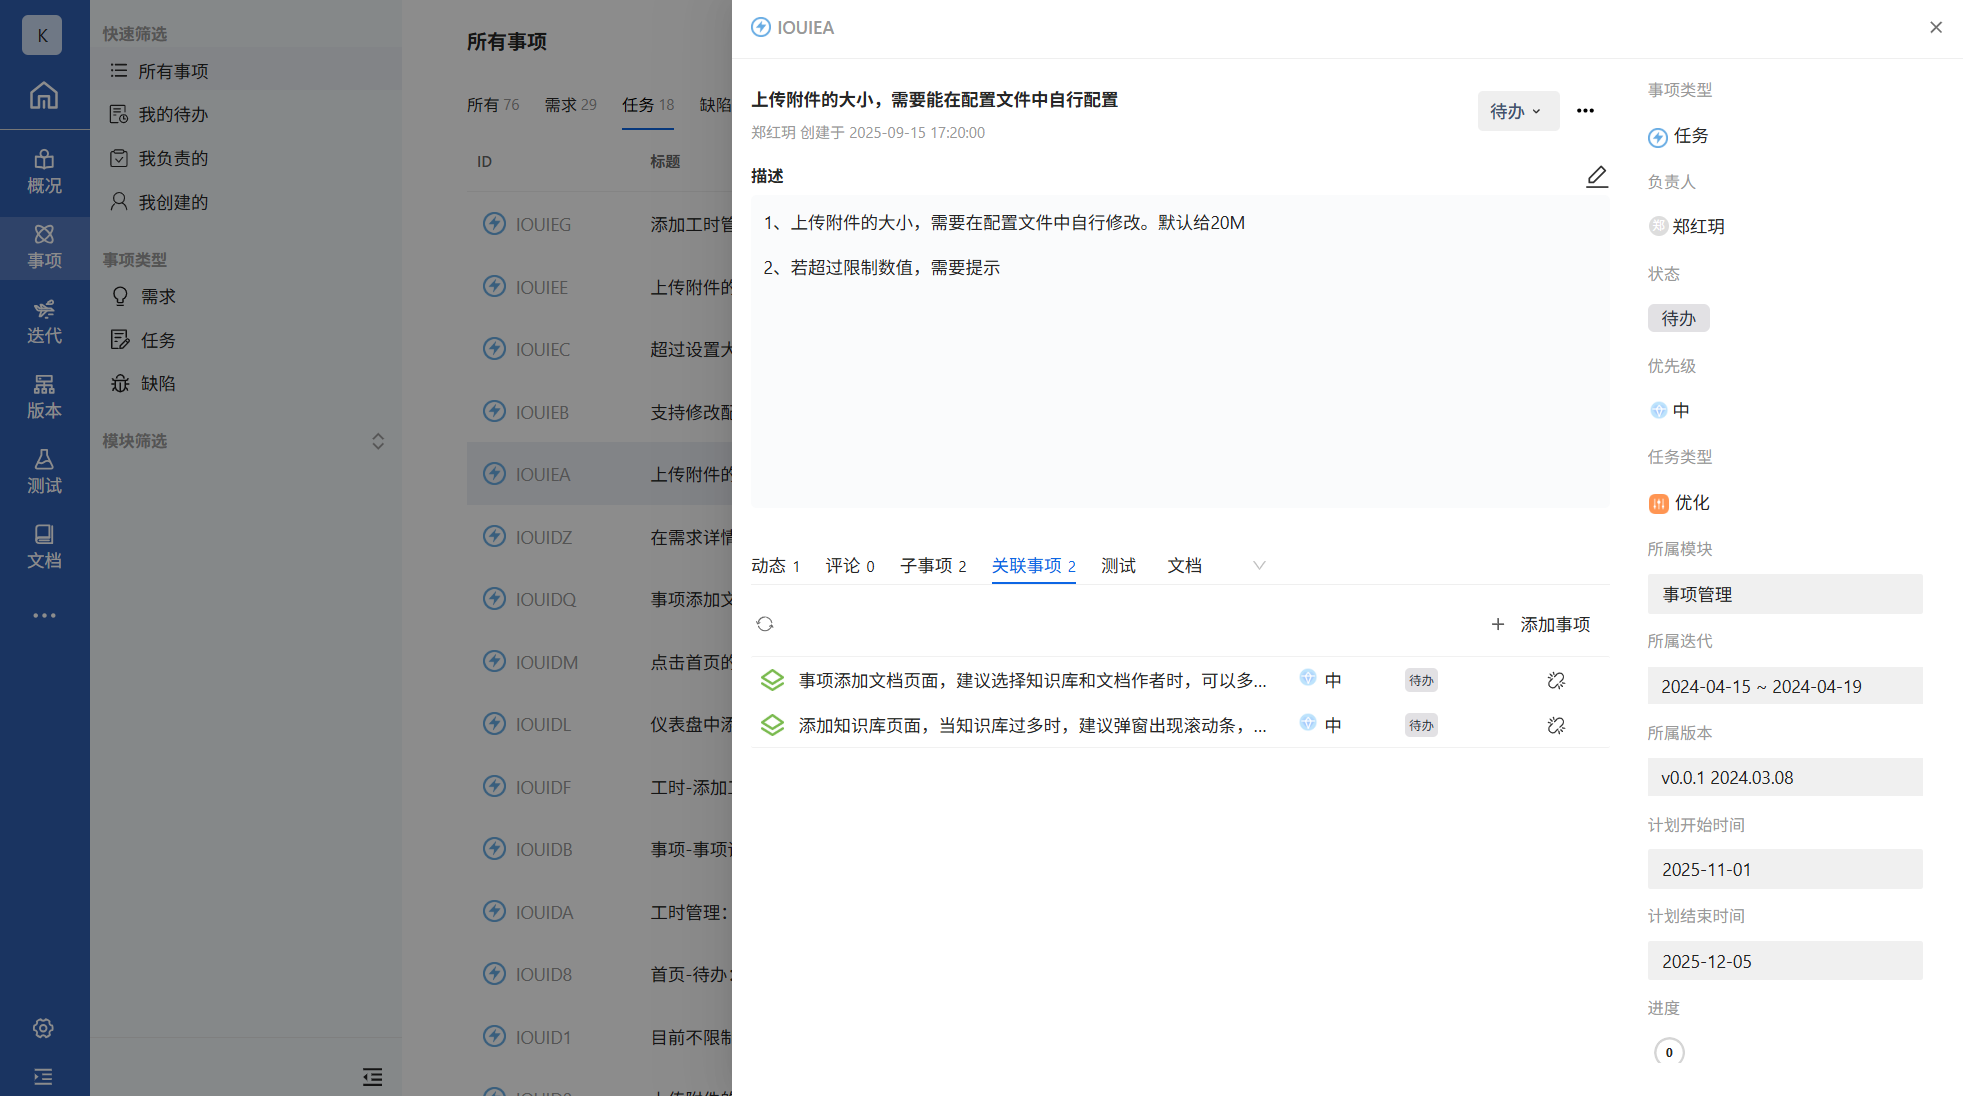Collapse the filter panel icon at bottom
Viewport: 1963px width, 1096px height.
click(x=372, y=1077)
